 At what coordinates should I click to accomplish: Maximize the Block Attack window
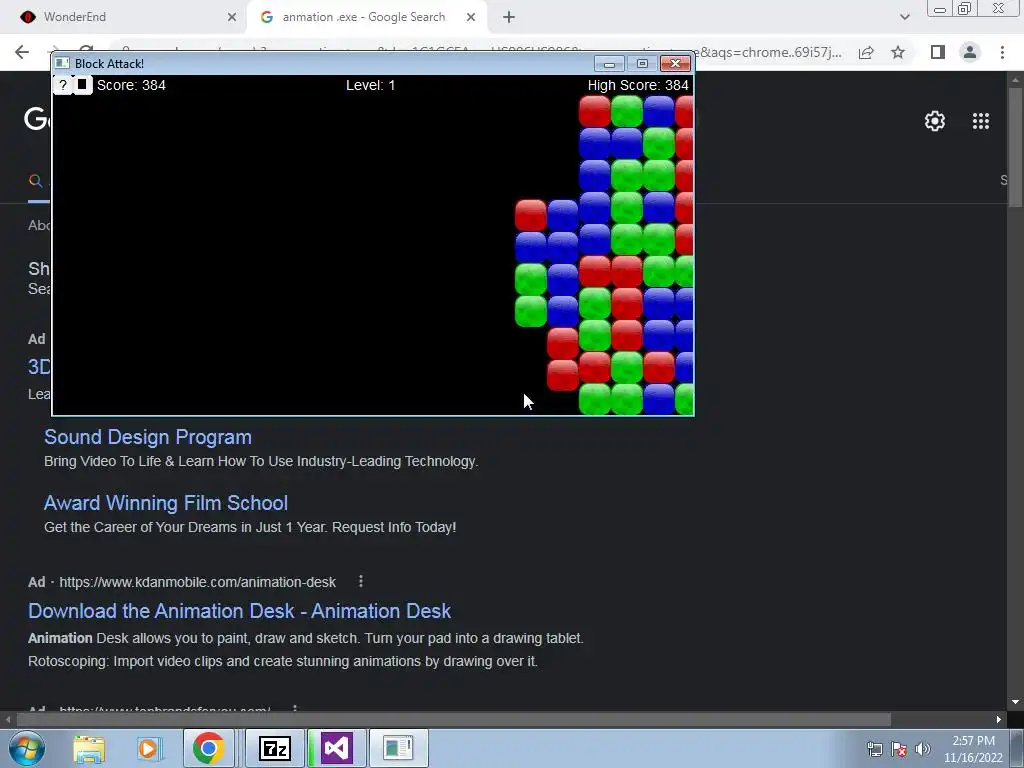tap(642, 63)
